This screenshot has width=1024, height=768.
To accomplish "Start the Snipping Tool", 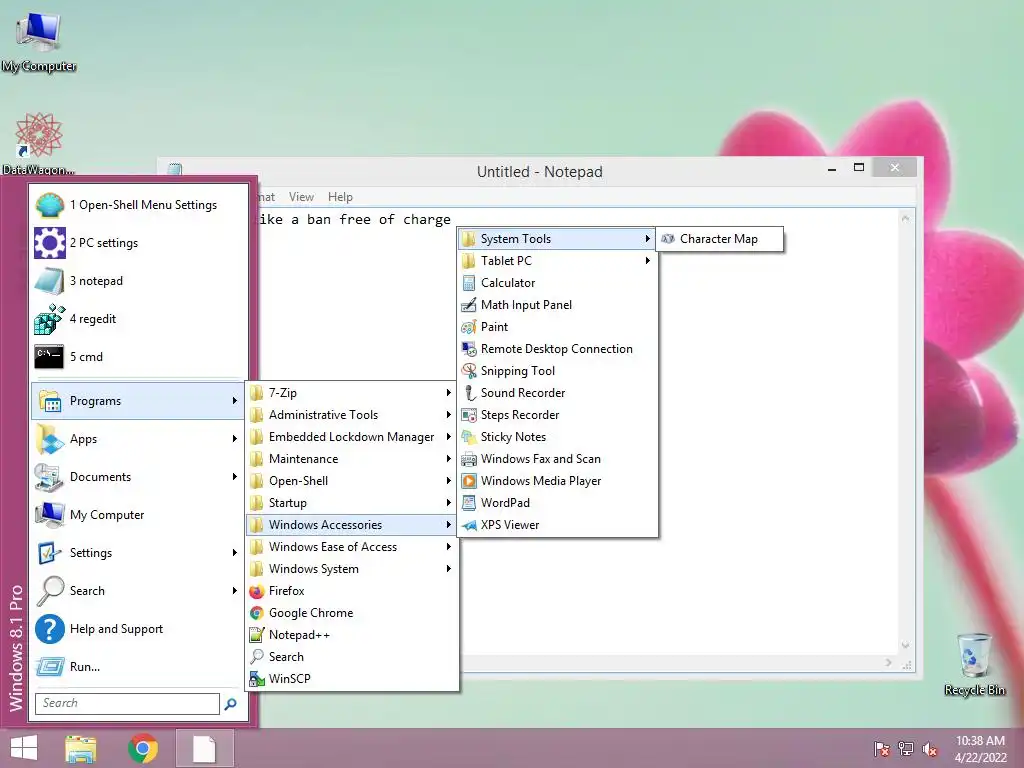I will (557, 371).
